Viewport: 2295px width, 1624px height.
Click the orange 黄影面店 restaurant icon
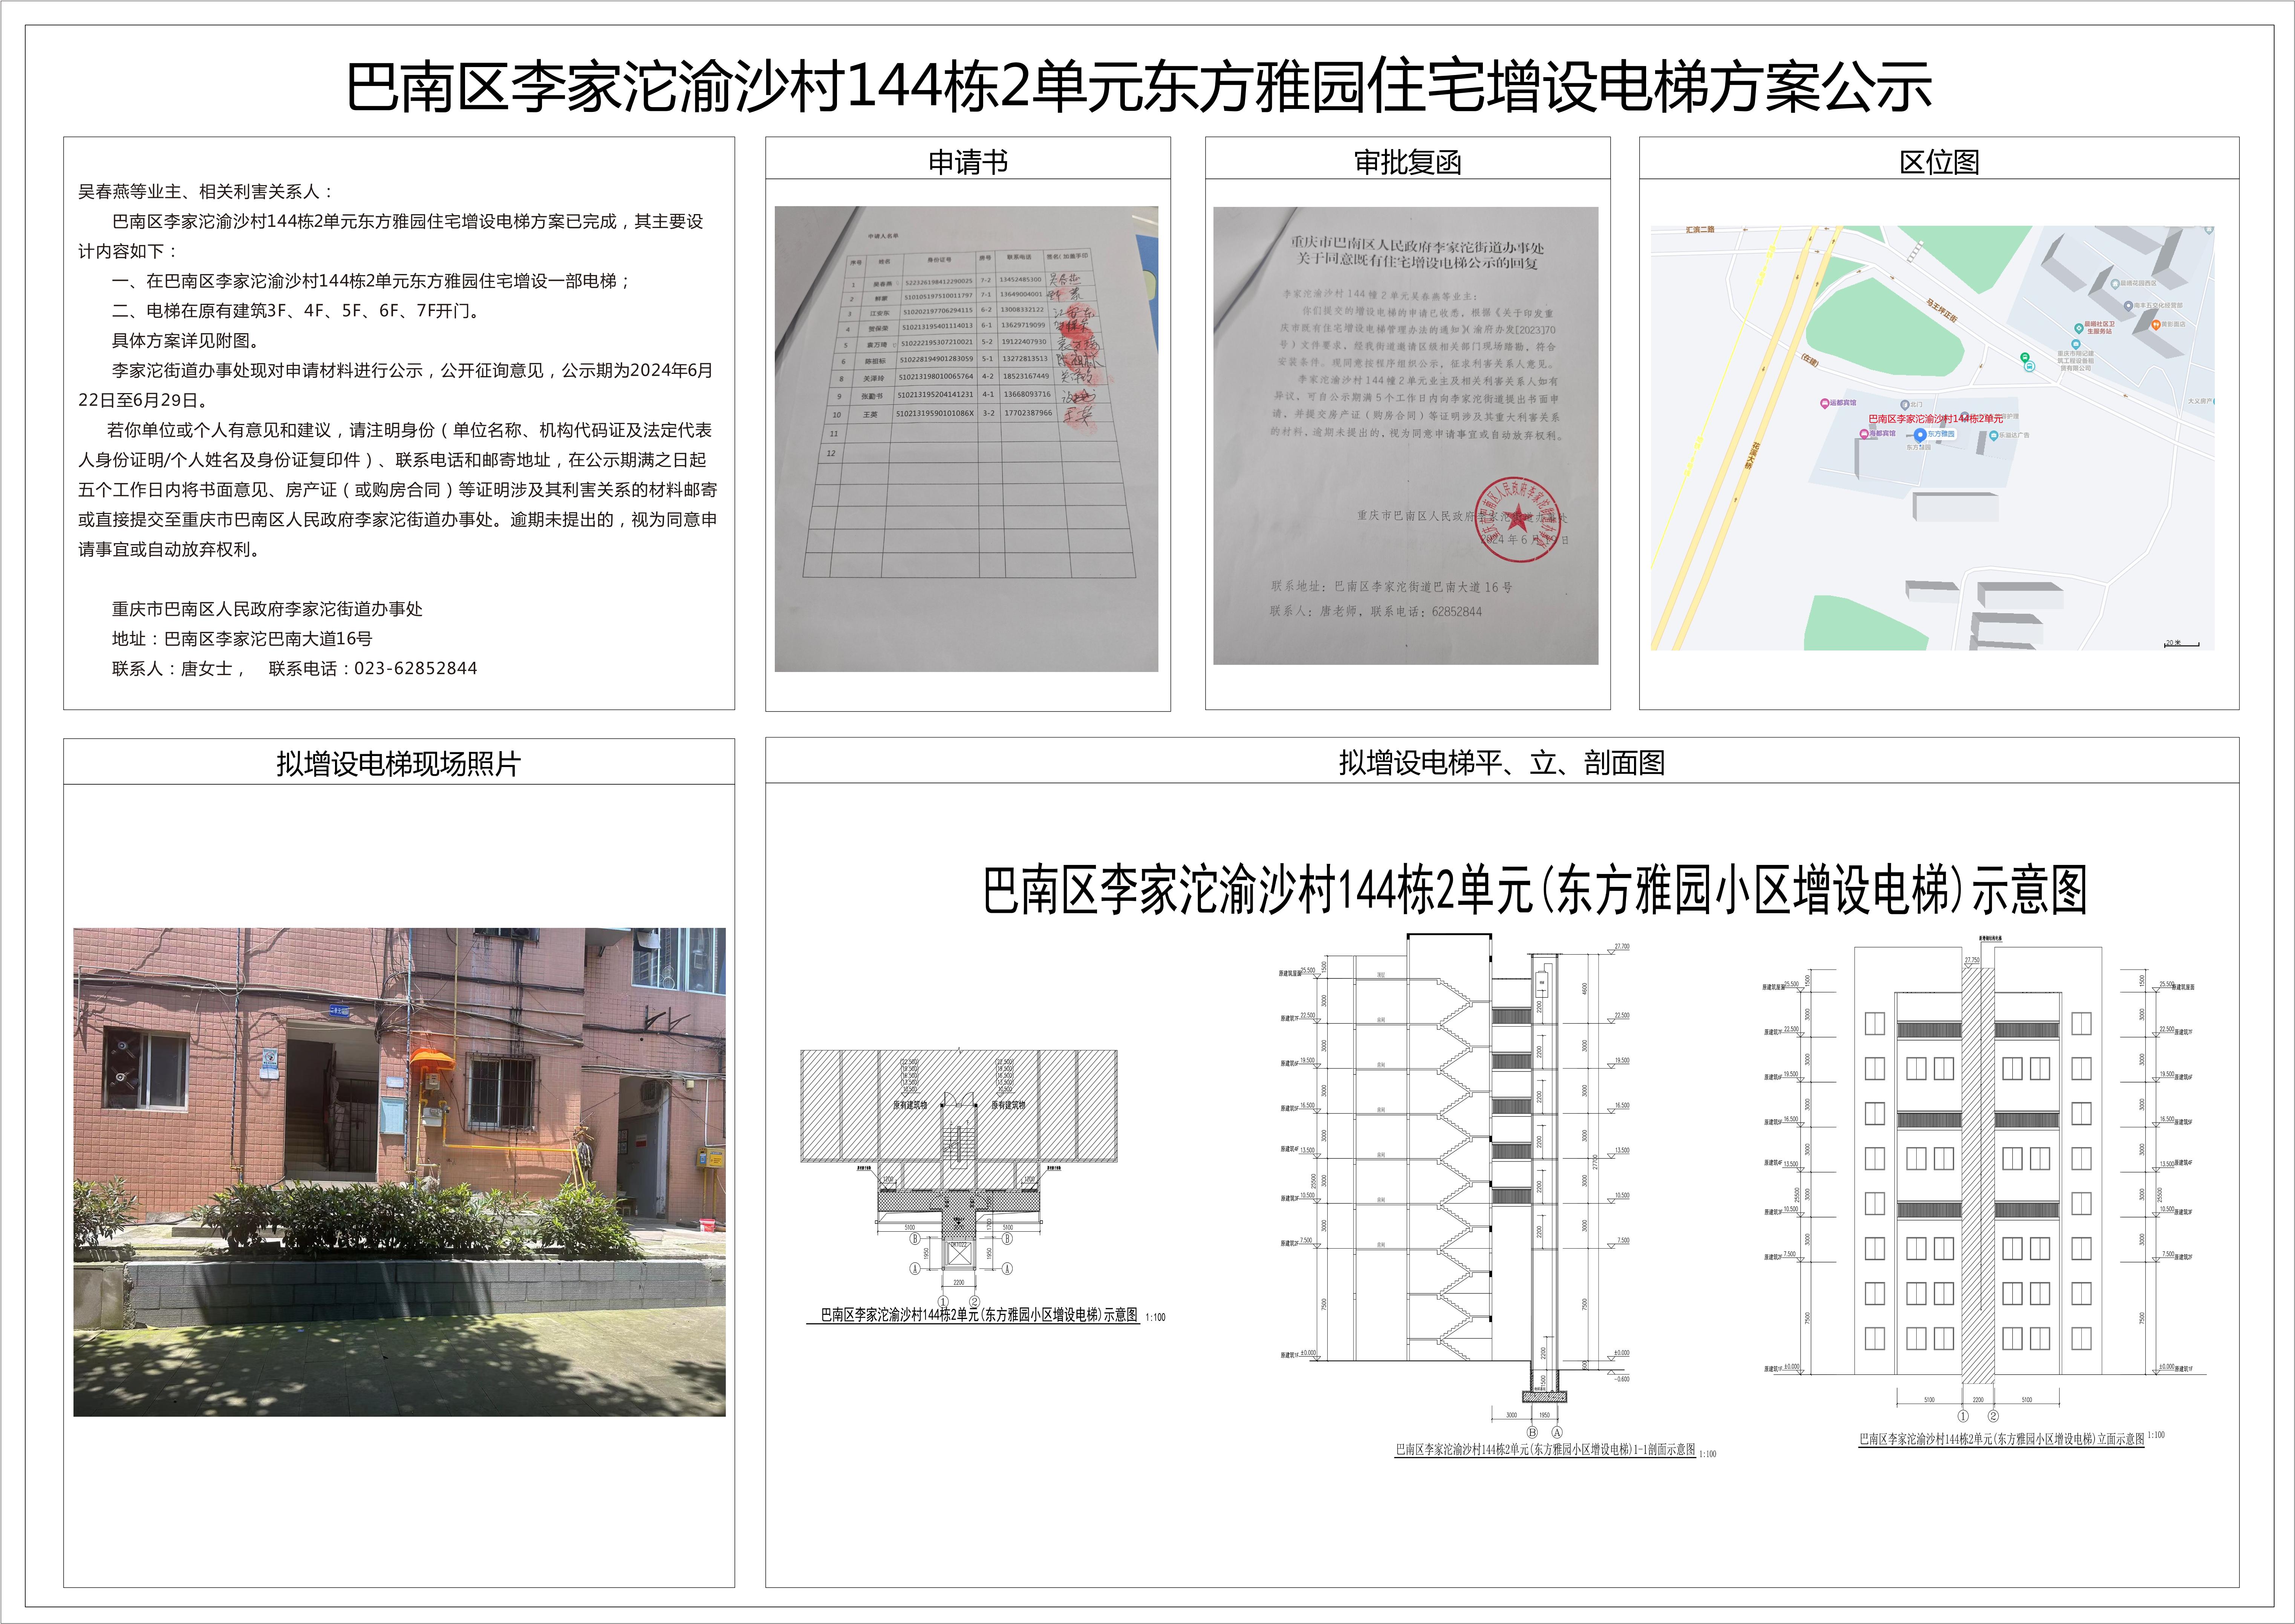2156,325
